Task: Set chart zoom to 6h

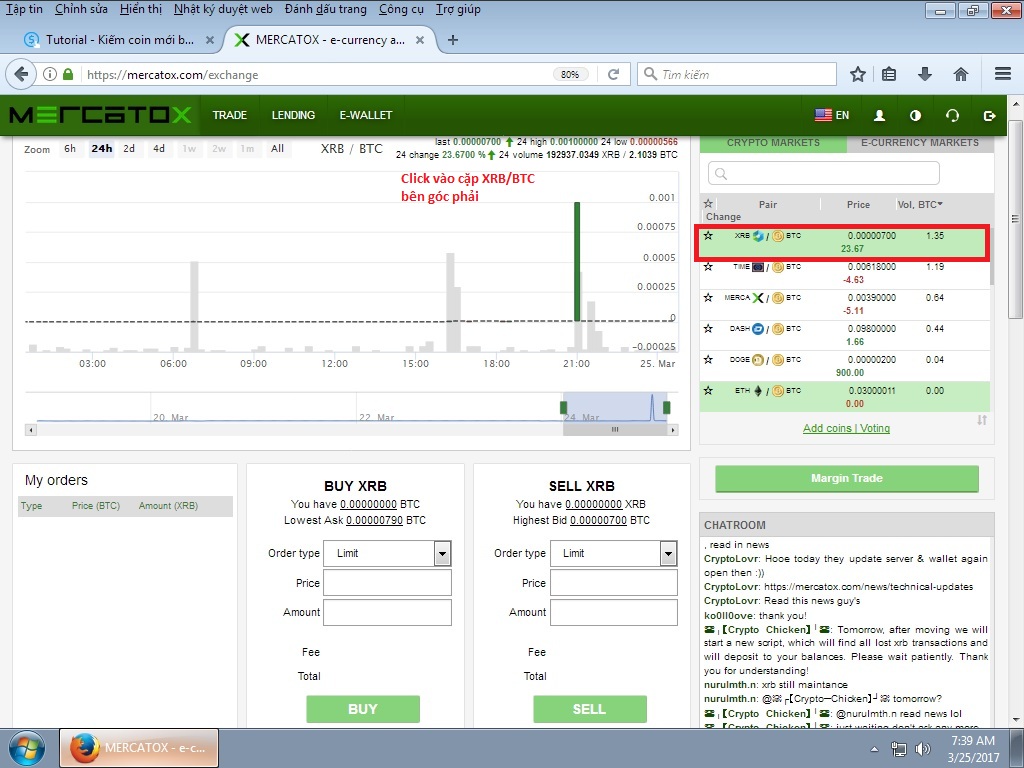Action: (70, 149)
